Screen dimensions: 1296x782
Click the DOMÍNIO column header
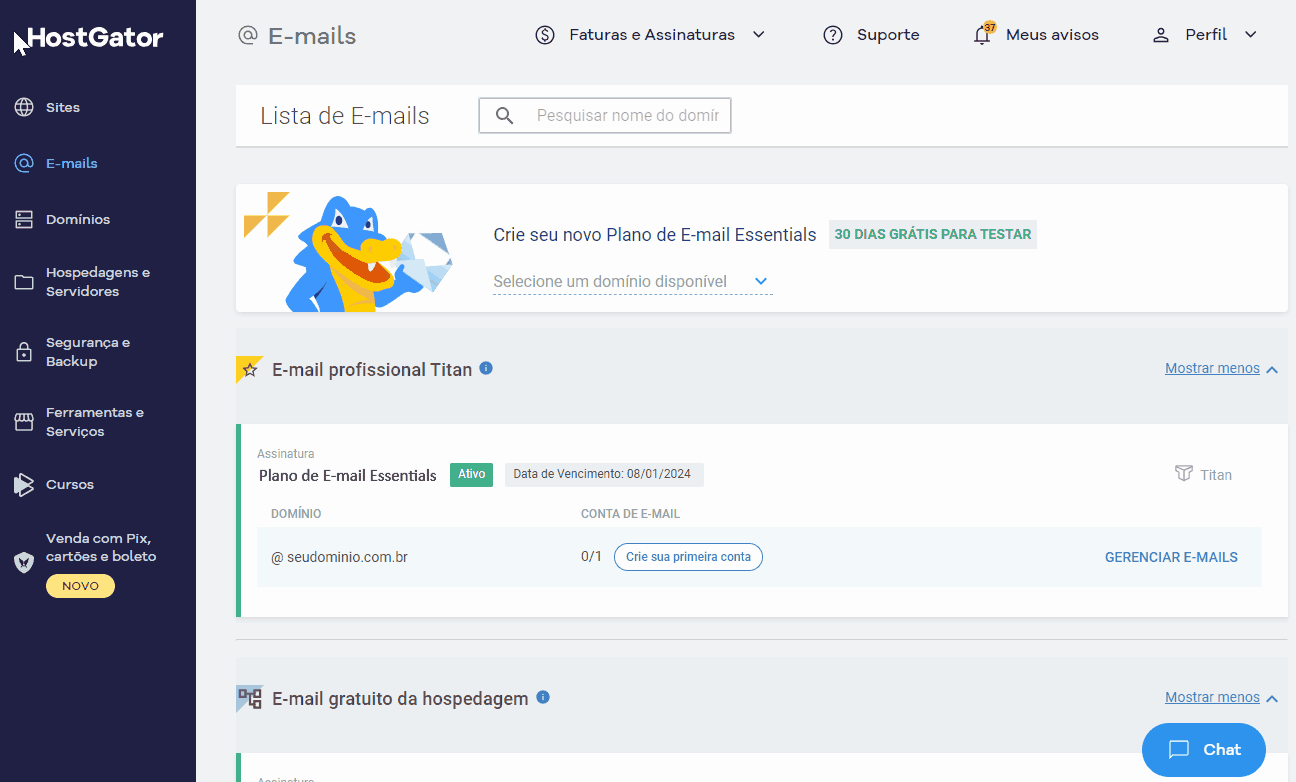(296, 514)
